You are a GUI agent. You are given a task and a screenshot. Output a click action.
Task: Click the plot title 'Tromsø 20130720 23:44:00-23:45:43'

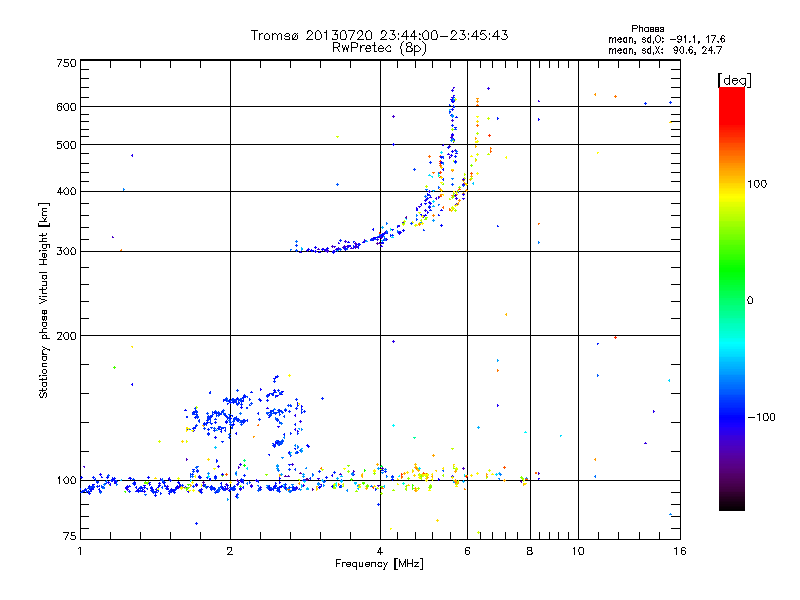pos(379,35)
